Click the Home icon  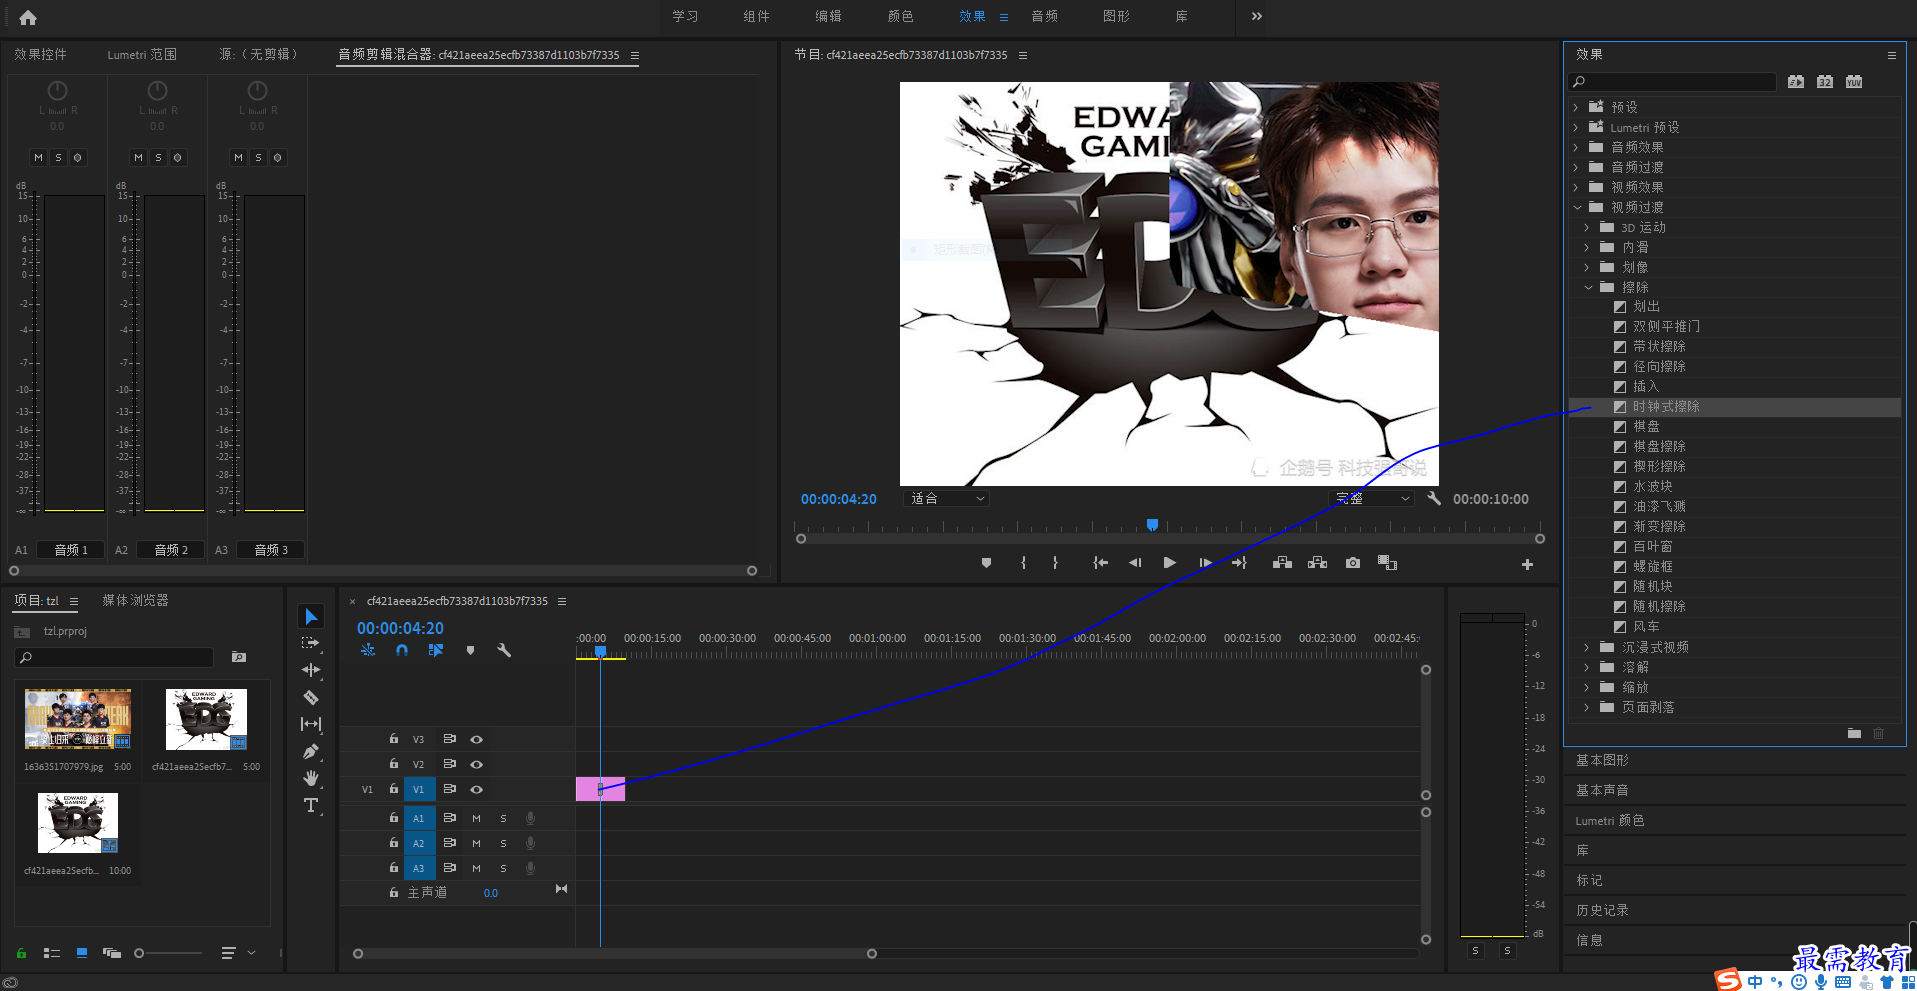(x=28, y=17)
